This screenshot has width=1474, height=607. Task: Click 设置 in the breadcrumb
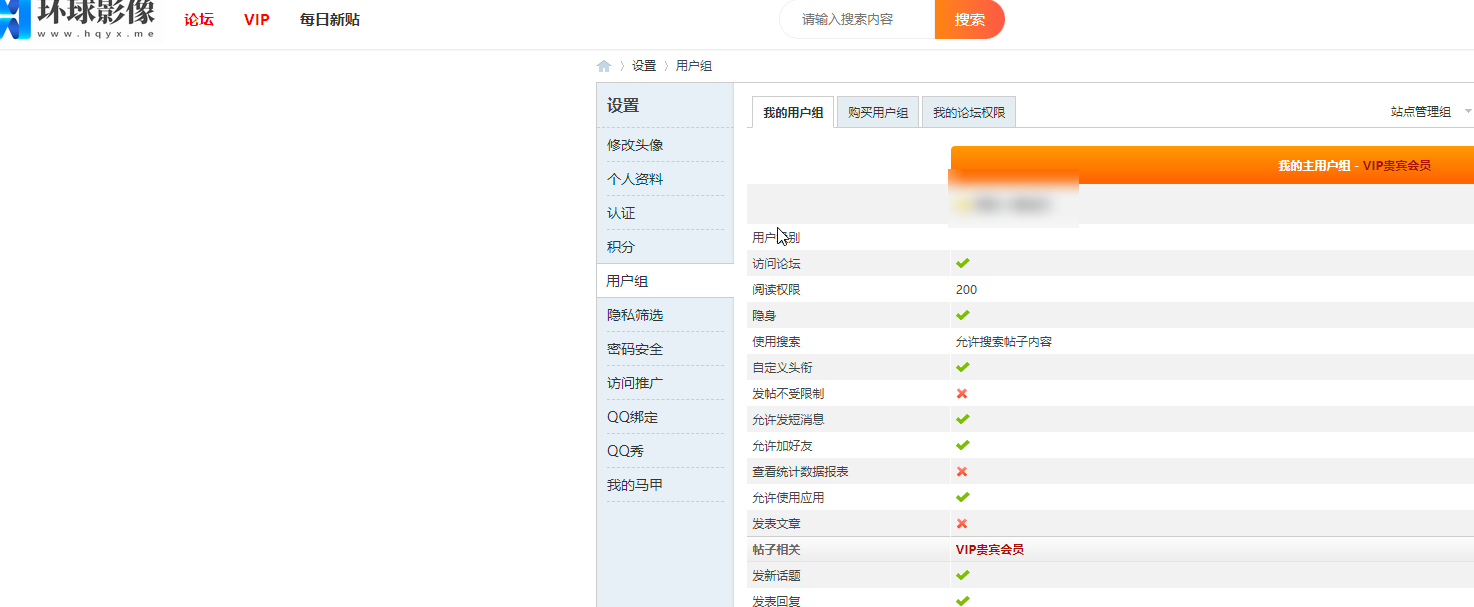point(644,66)
